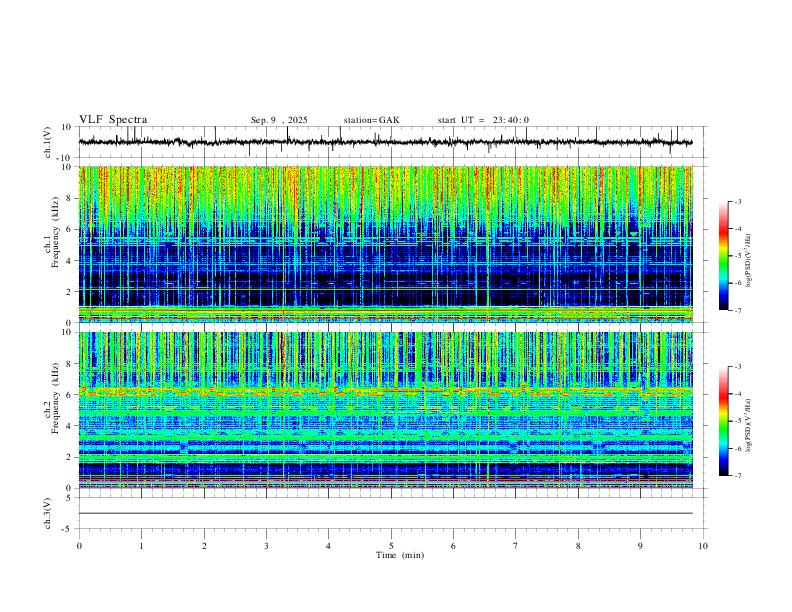Click time axis tick label '5'

coord(391,546)
